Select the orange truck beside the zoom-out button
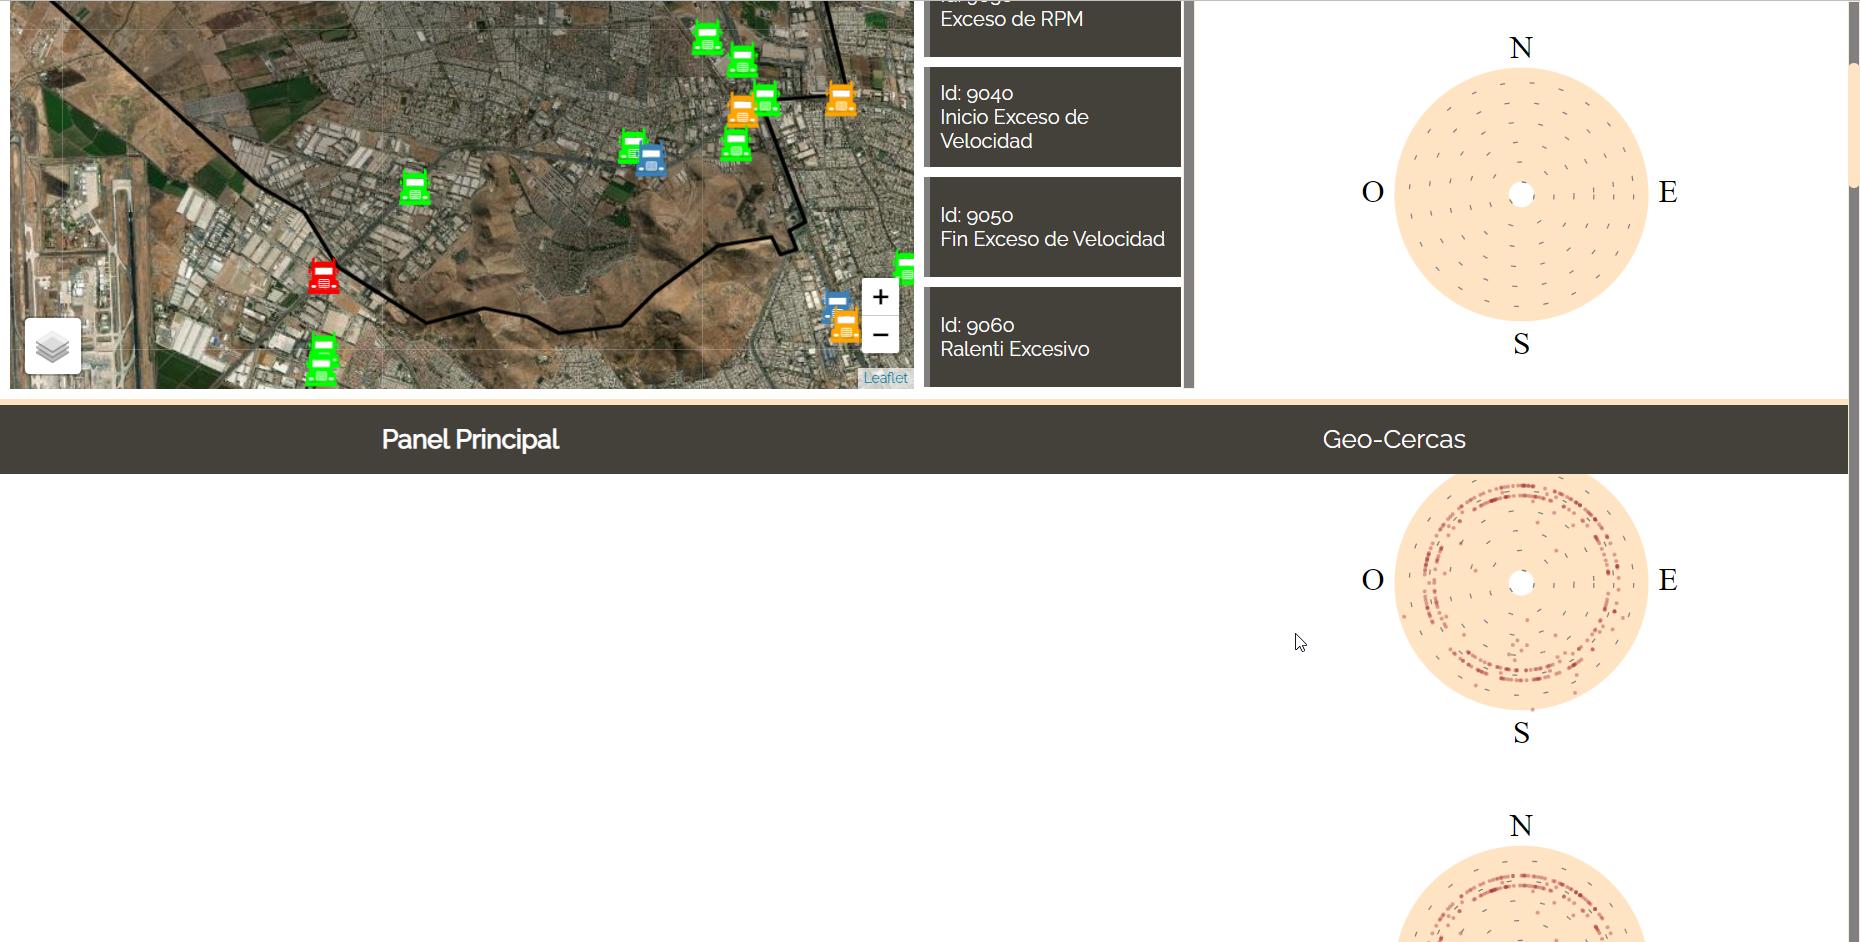 (846, 327)
